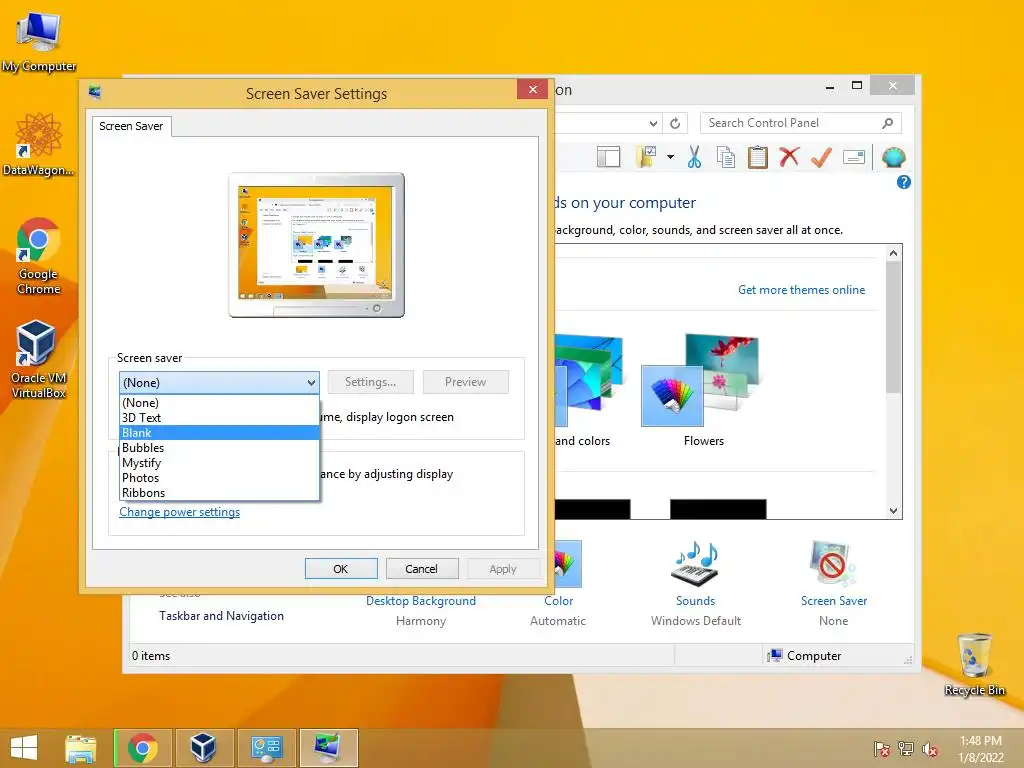Viewport: 1024px width, 768px height.
Task: Select Ribbons from the list
Action: tap(219, 492)
